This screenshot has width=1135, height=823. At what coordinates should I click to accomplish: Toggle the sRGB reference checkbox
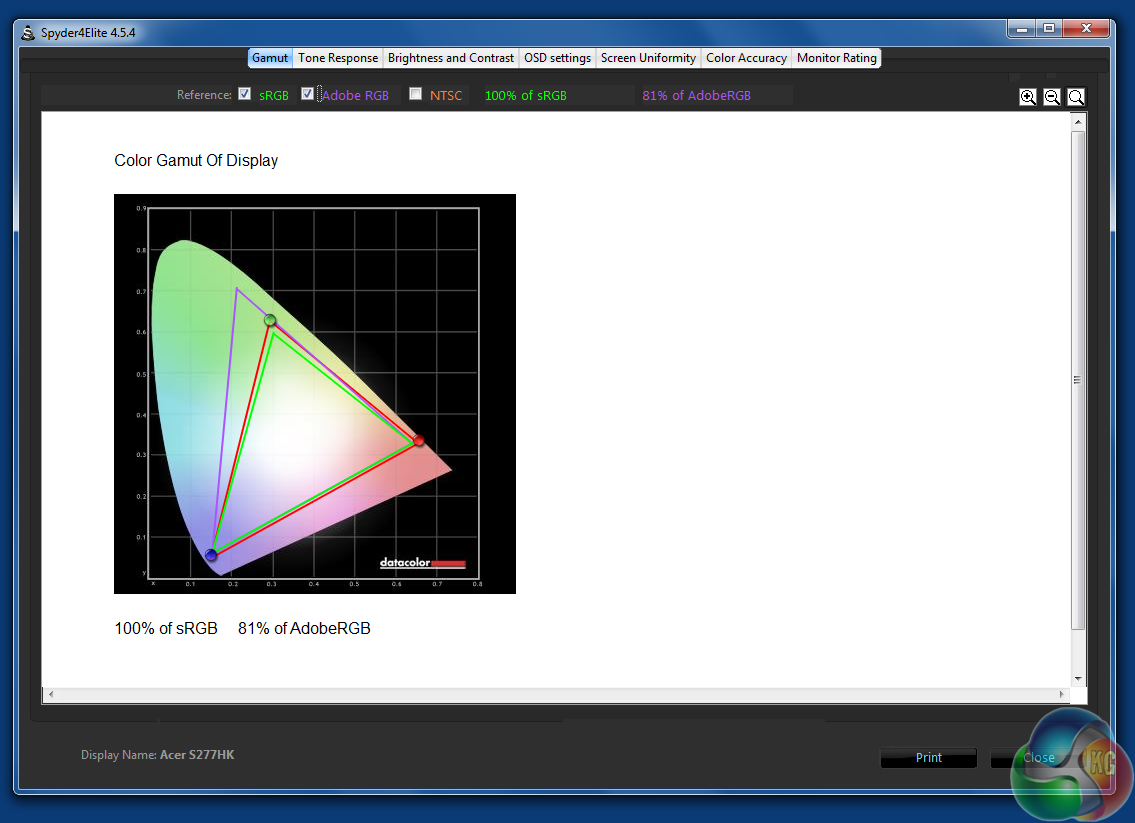pos(245,94)
